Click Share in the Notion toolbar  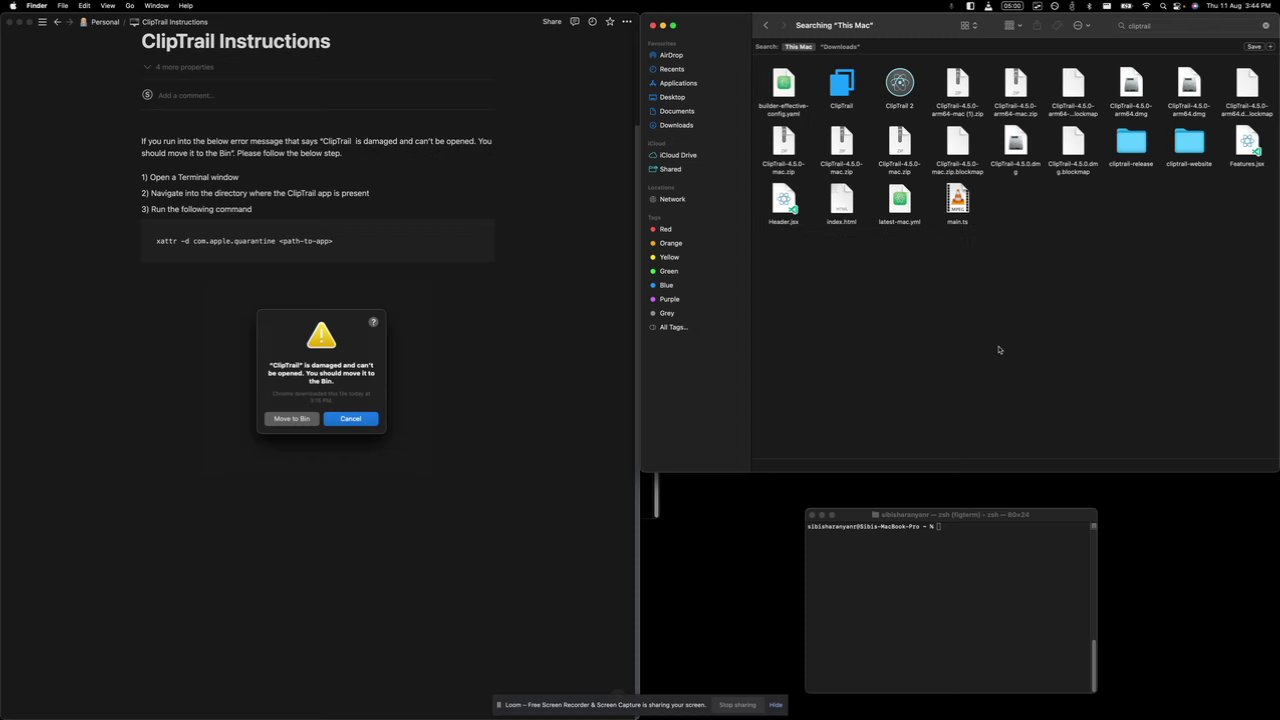click(x=552, y=22)
